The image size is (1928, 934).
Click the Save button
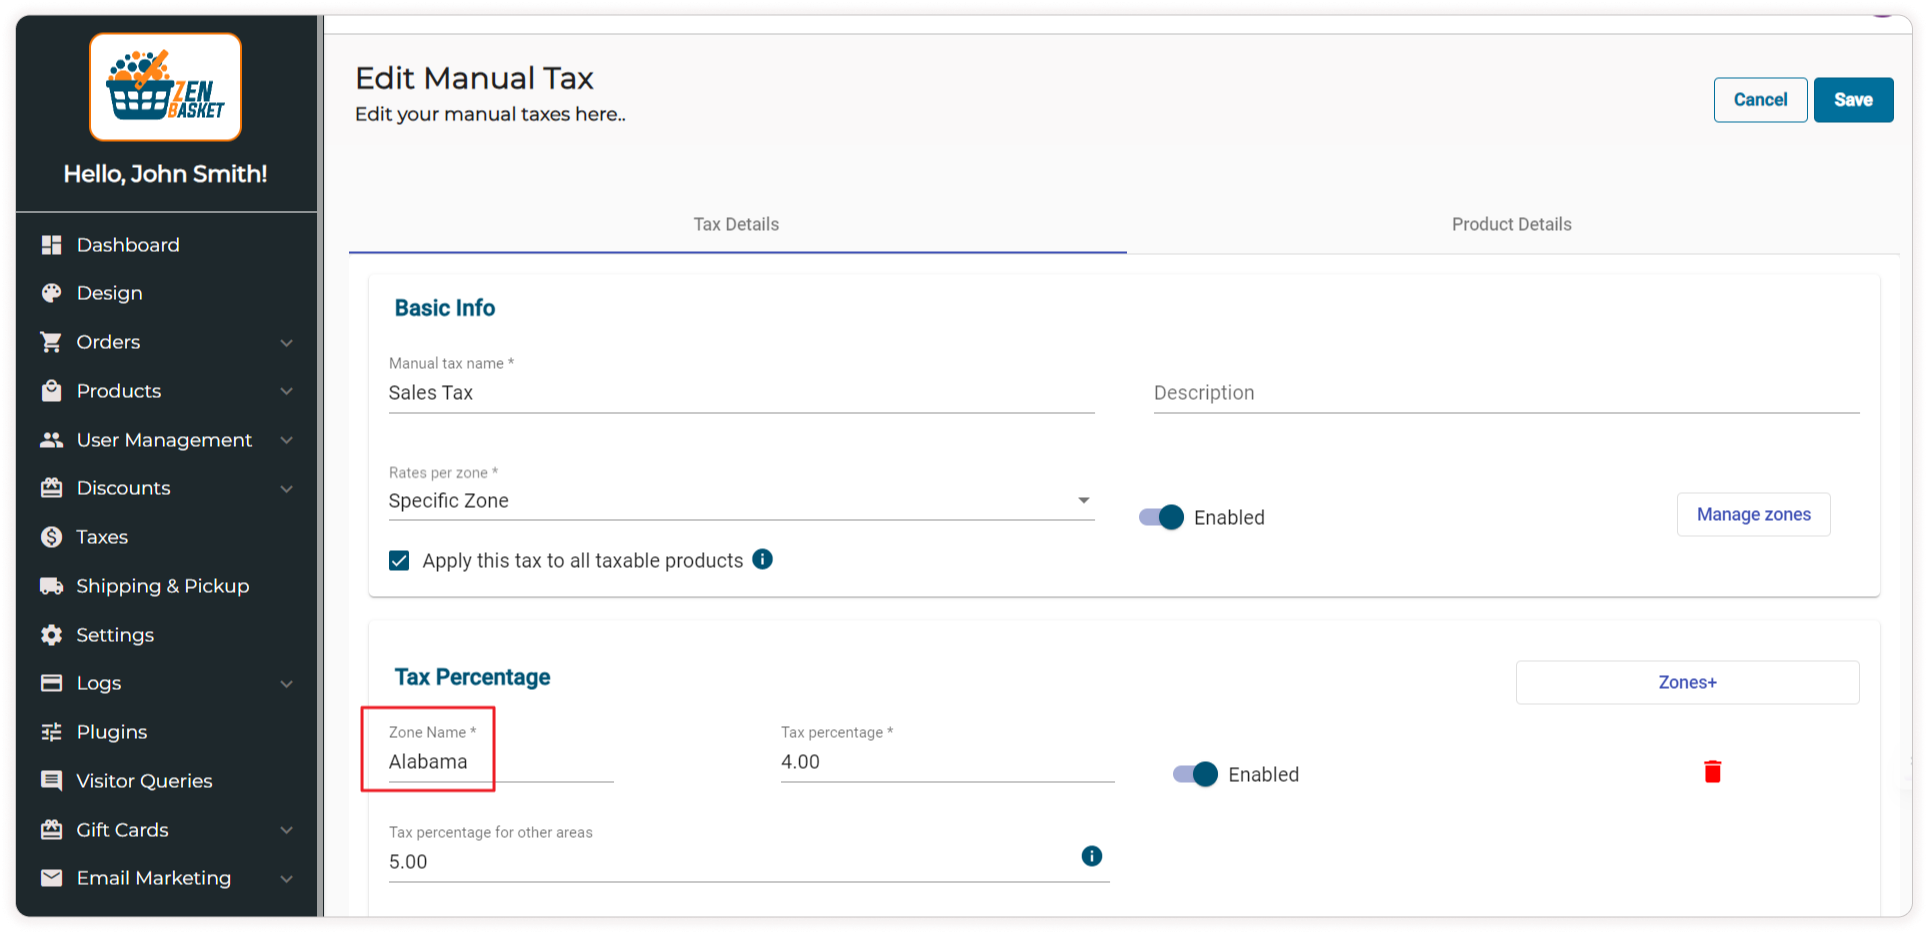pyautogui.click(x=1852, y=100)
